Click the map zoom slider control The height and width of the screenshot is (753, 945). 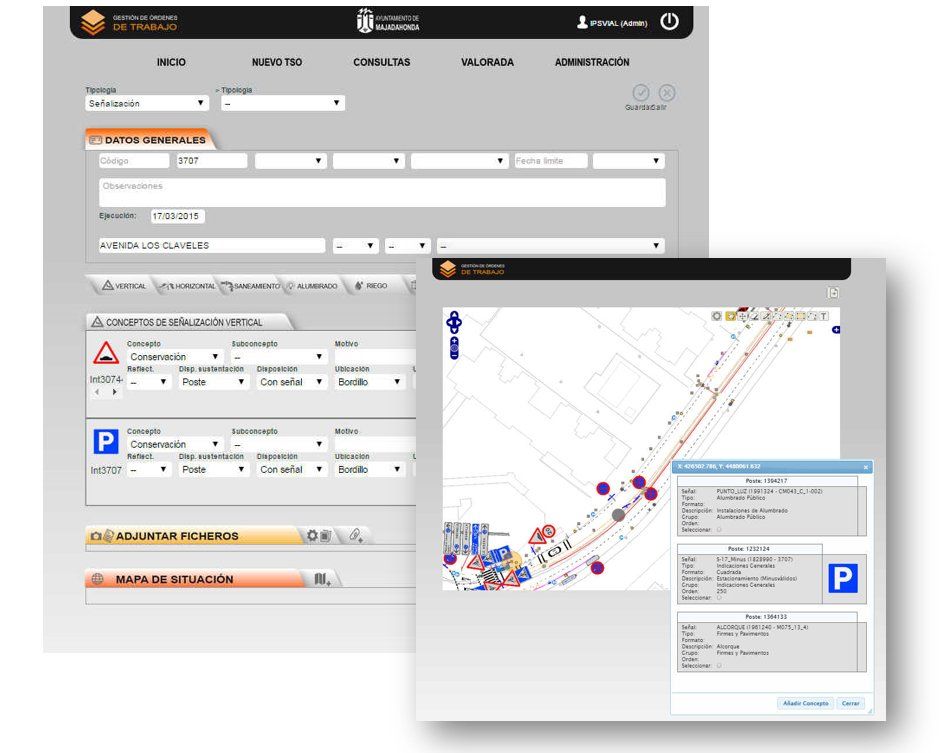(x=454, y=348)
